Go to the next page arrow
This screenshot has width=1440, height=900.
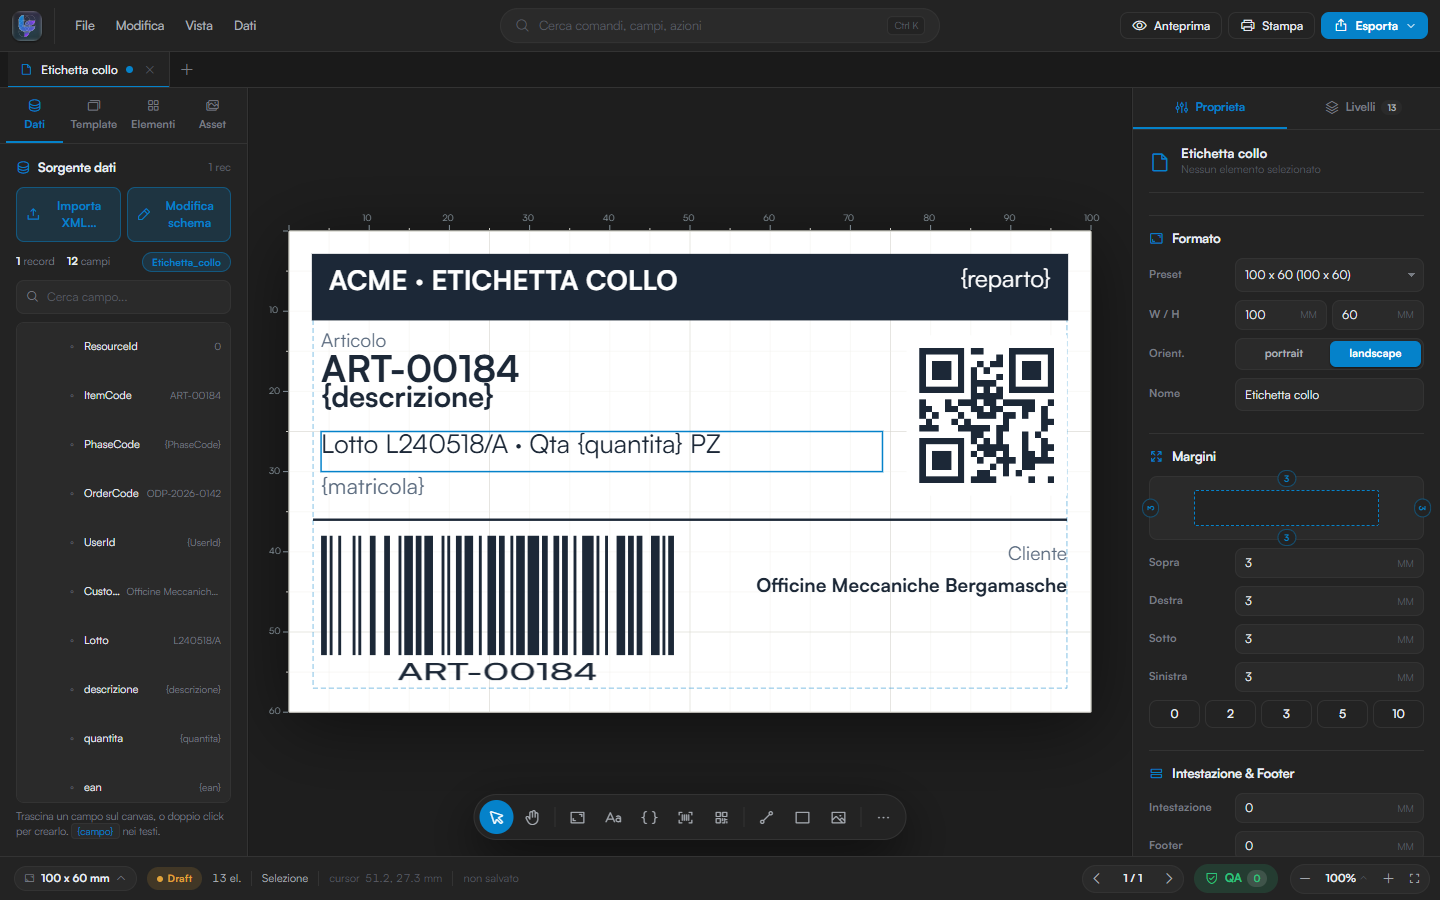coord(1169,878)
